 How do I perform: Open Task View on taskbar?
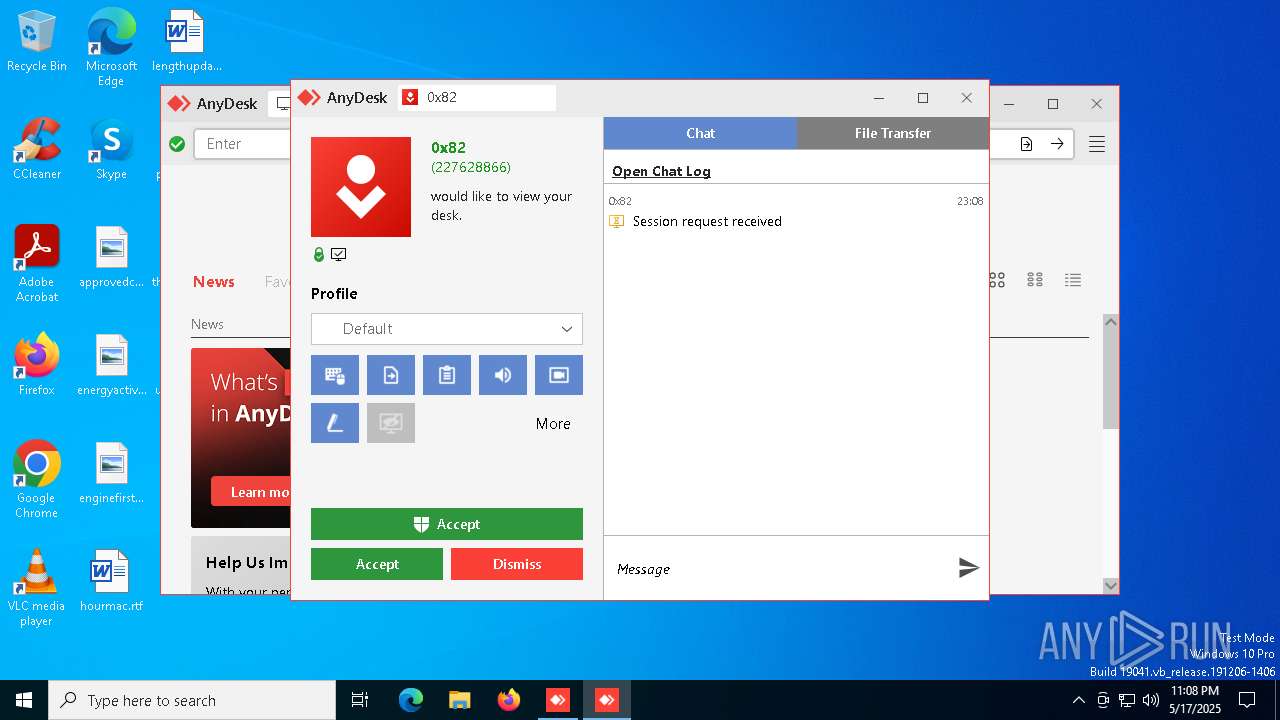[x=360, y=700]
